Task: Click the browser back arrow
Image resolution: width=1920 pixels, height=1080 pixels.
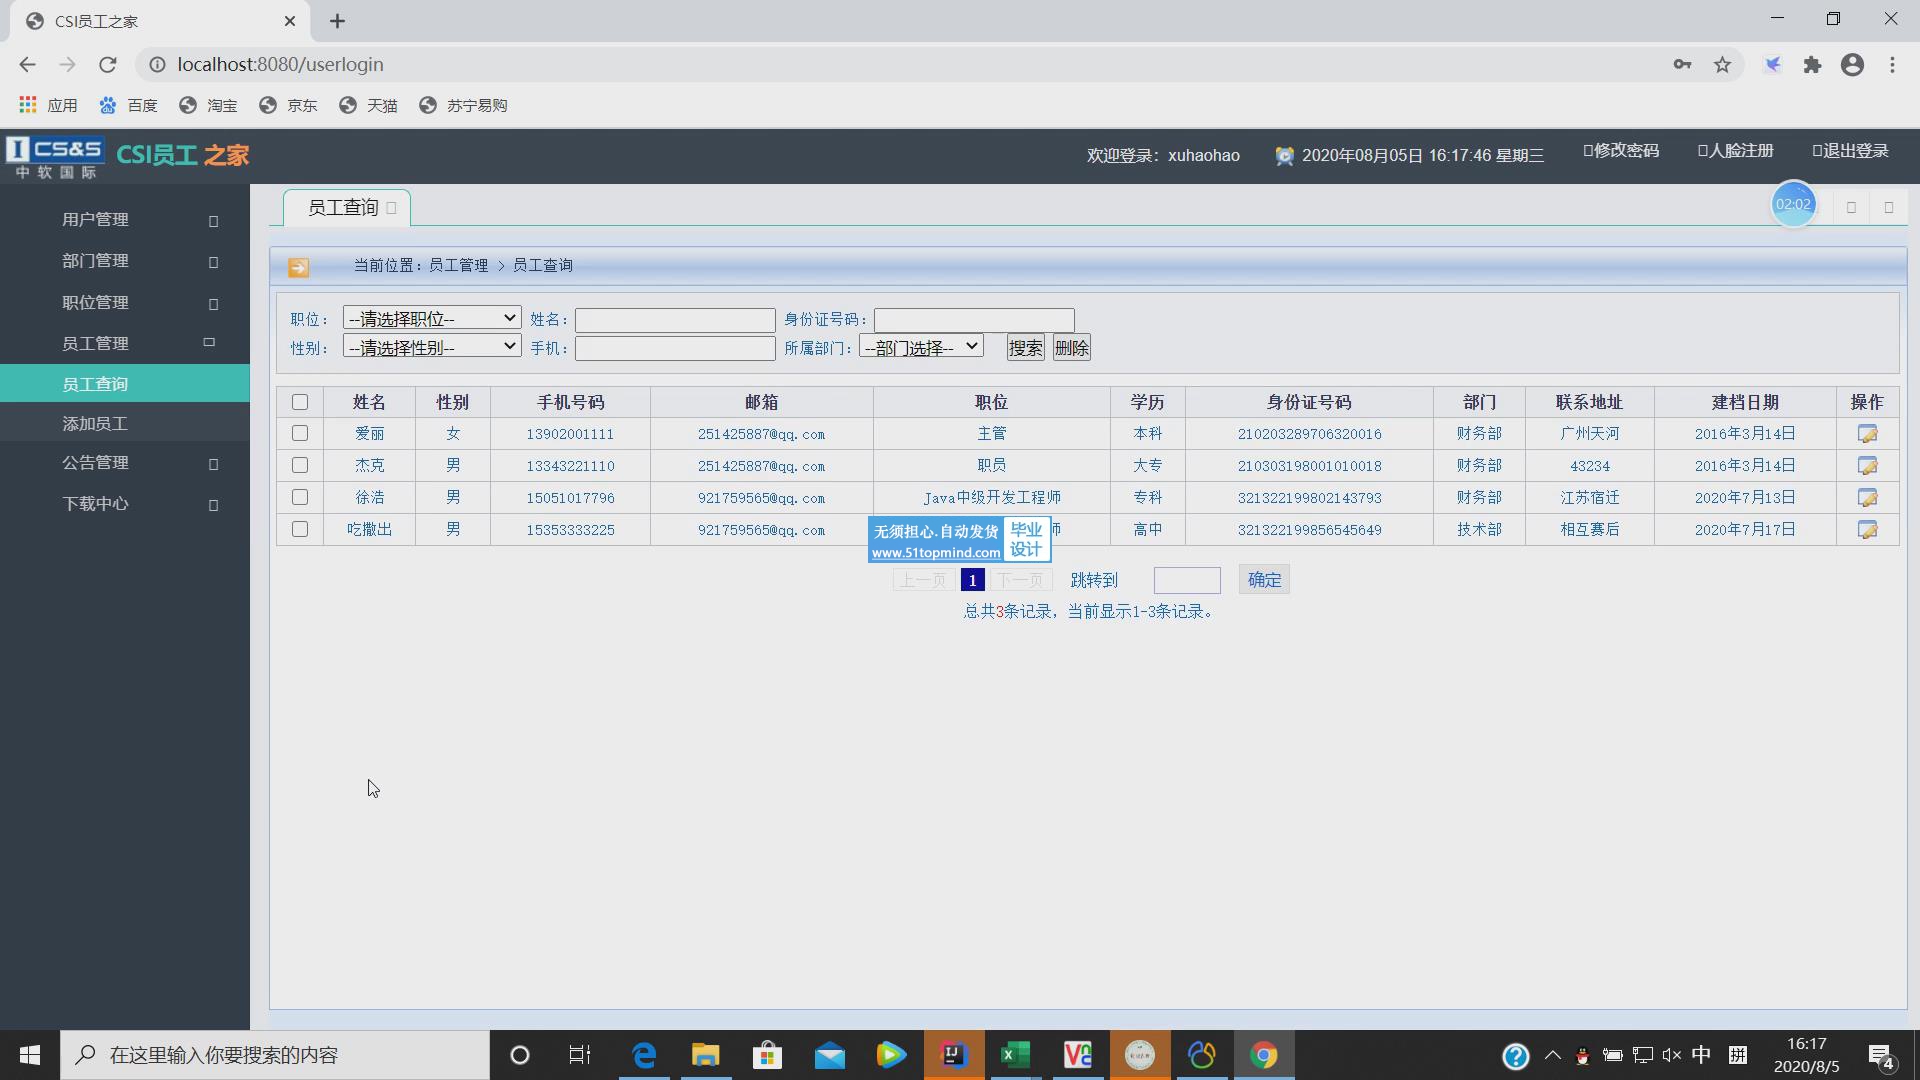Action: (27, 64)
